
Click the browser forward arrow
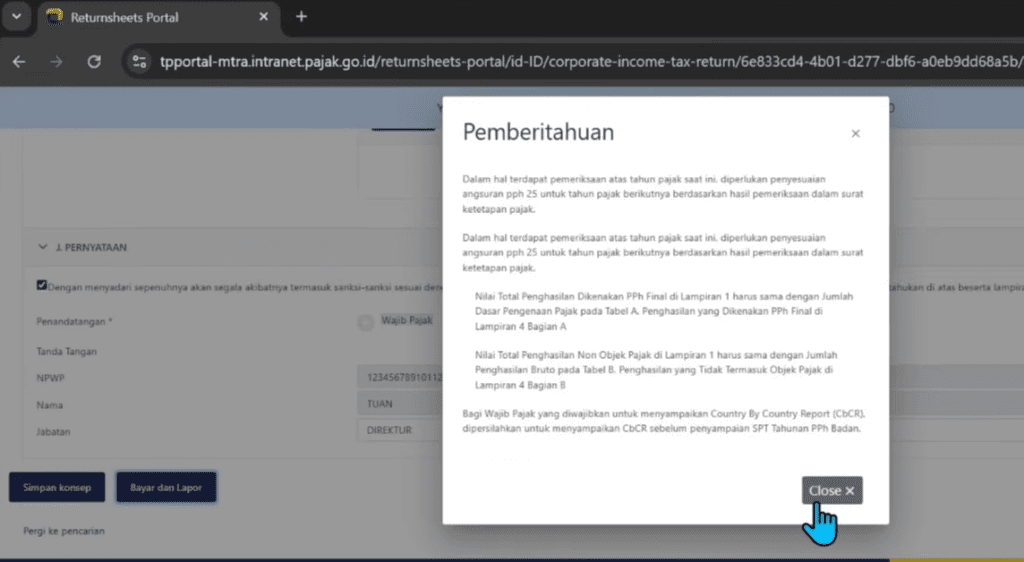click(56, 61)
